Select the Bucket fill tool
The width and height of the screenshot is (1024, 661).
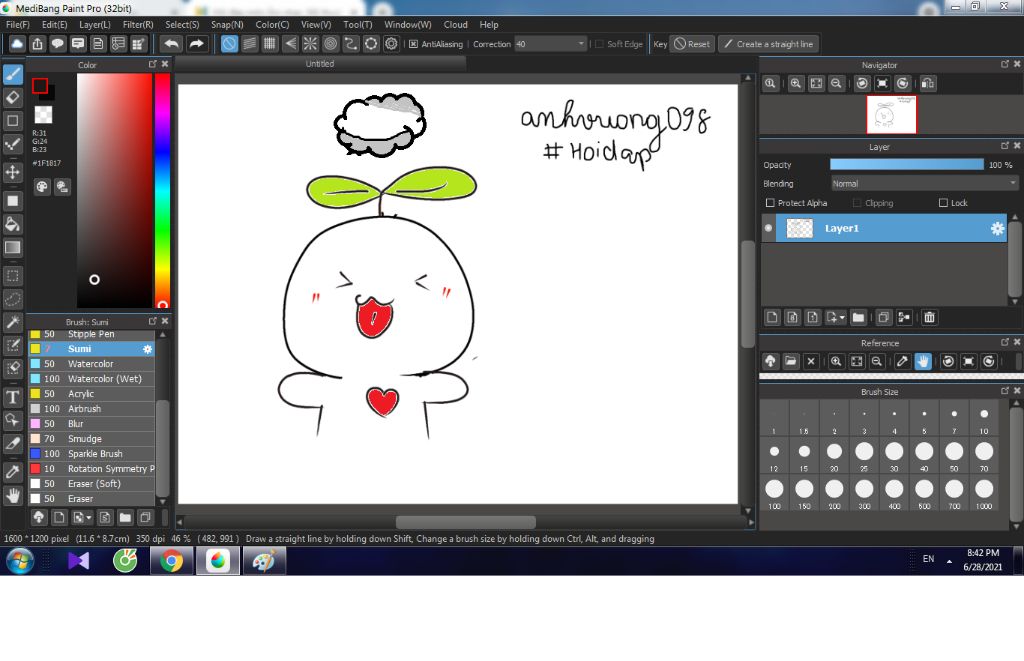[12, 225]
